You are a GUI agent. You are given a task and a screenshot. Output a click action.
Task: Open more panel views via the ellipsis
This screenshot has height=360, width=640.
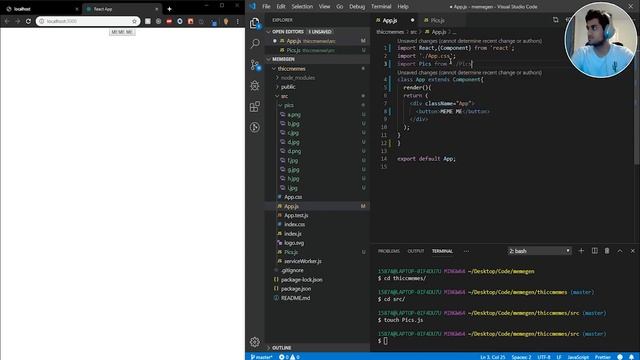click(466, 251)
